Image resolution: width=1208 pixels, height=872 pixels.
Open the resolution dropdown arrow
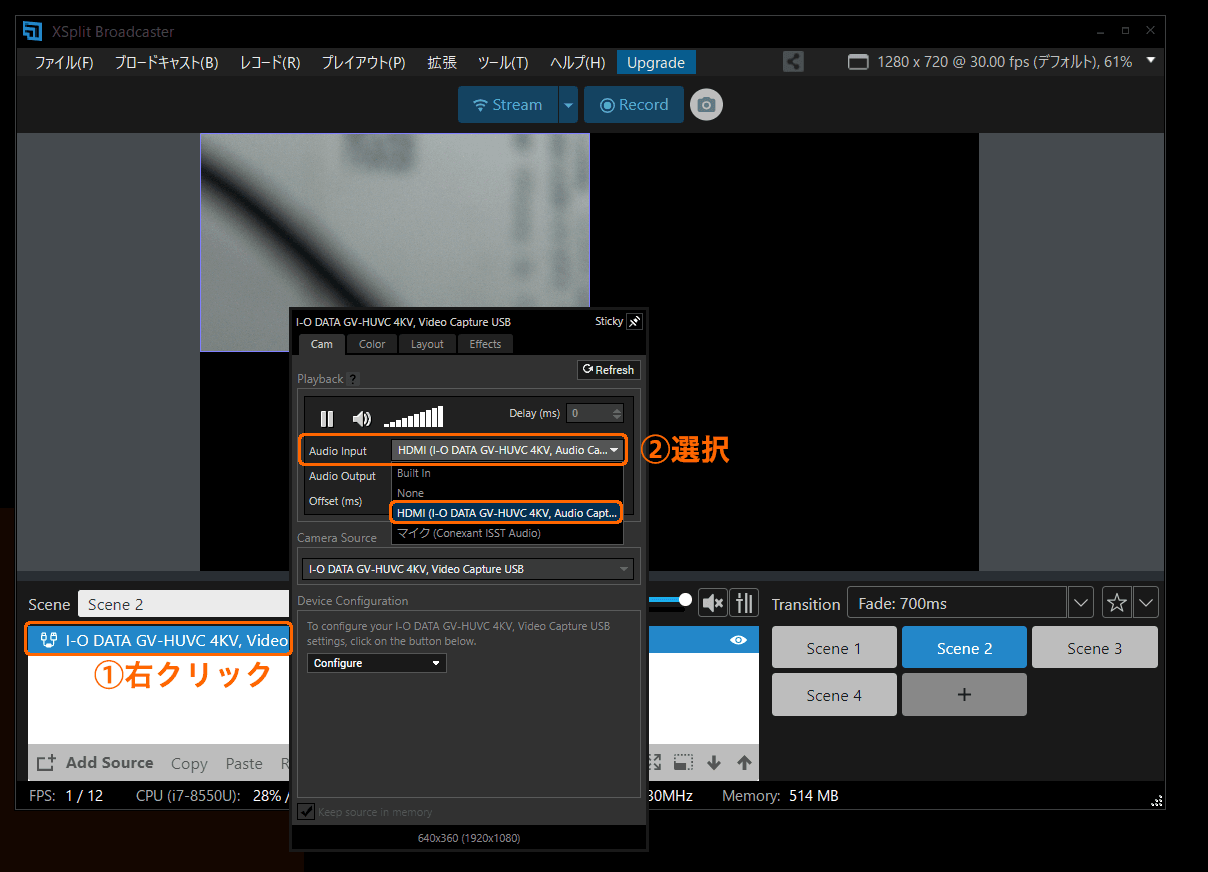click(1150, 61)
